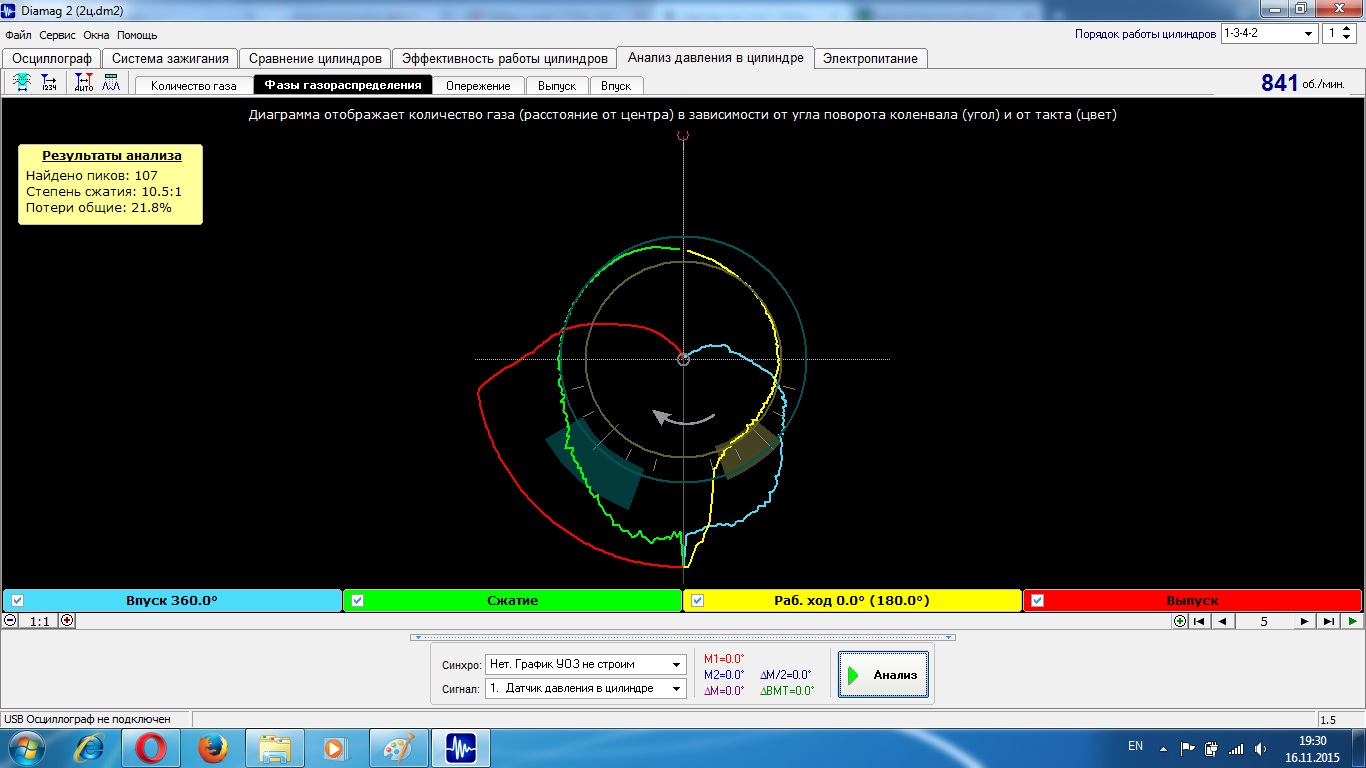Click the AUTO markers toolbar icon

point(84,83)
